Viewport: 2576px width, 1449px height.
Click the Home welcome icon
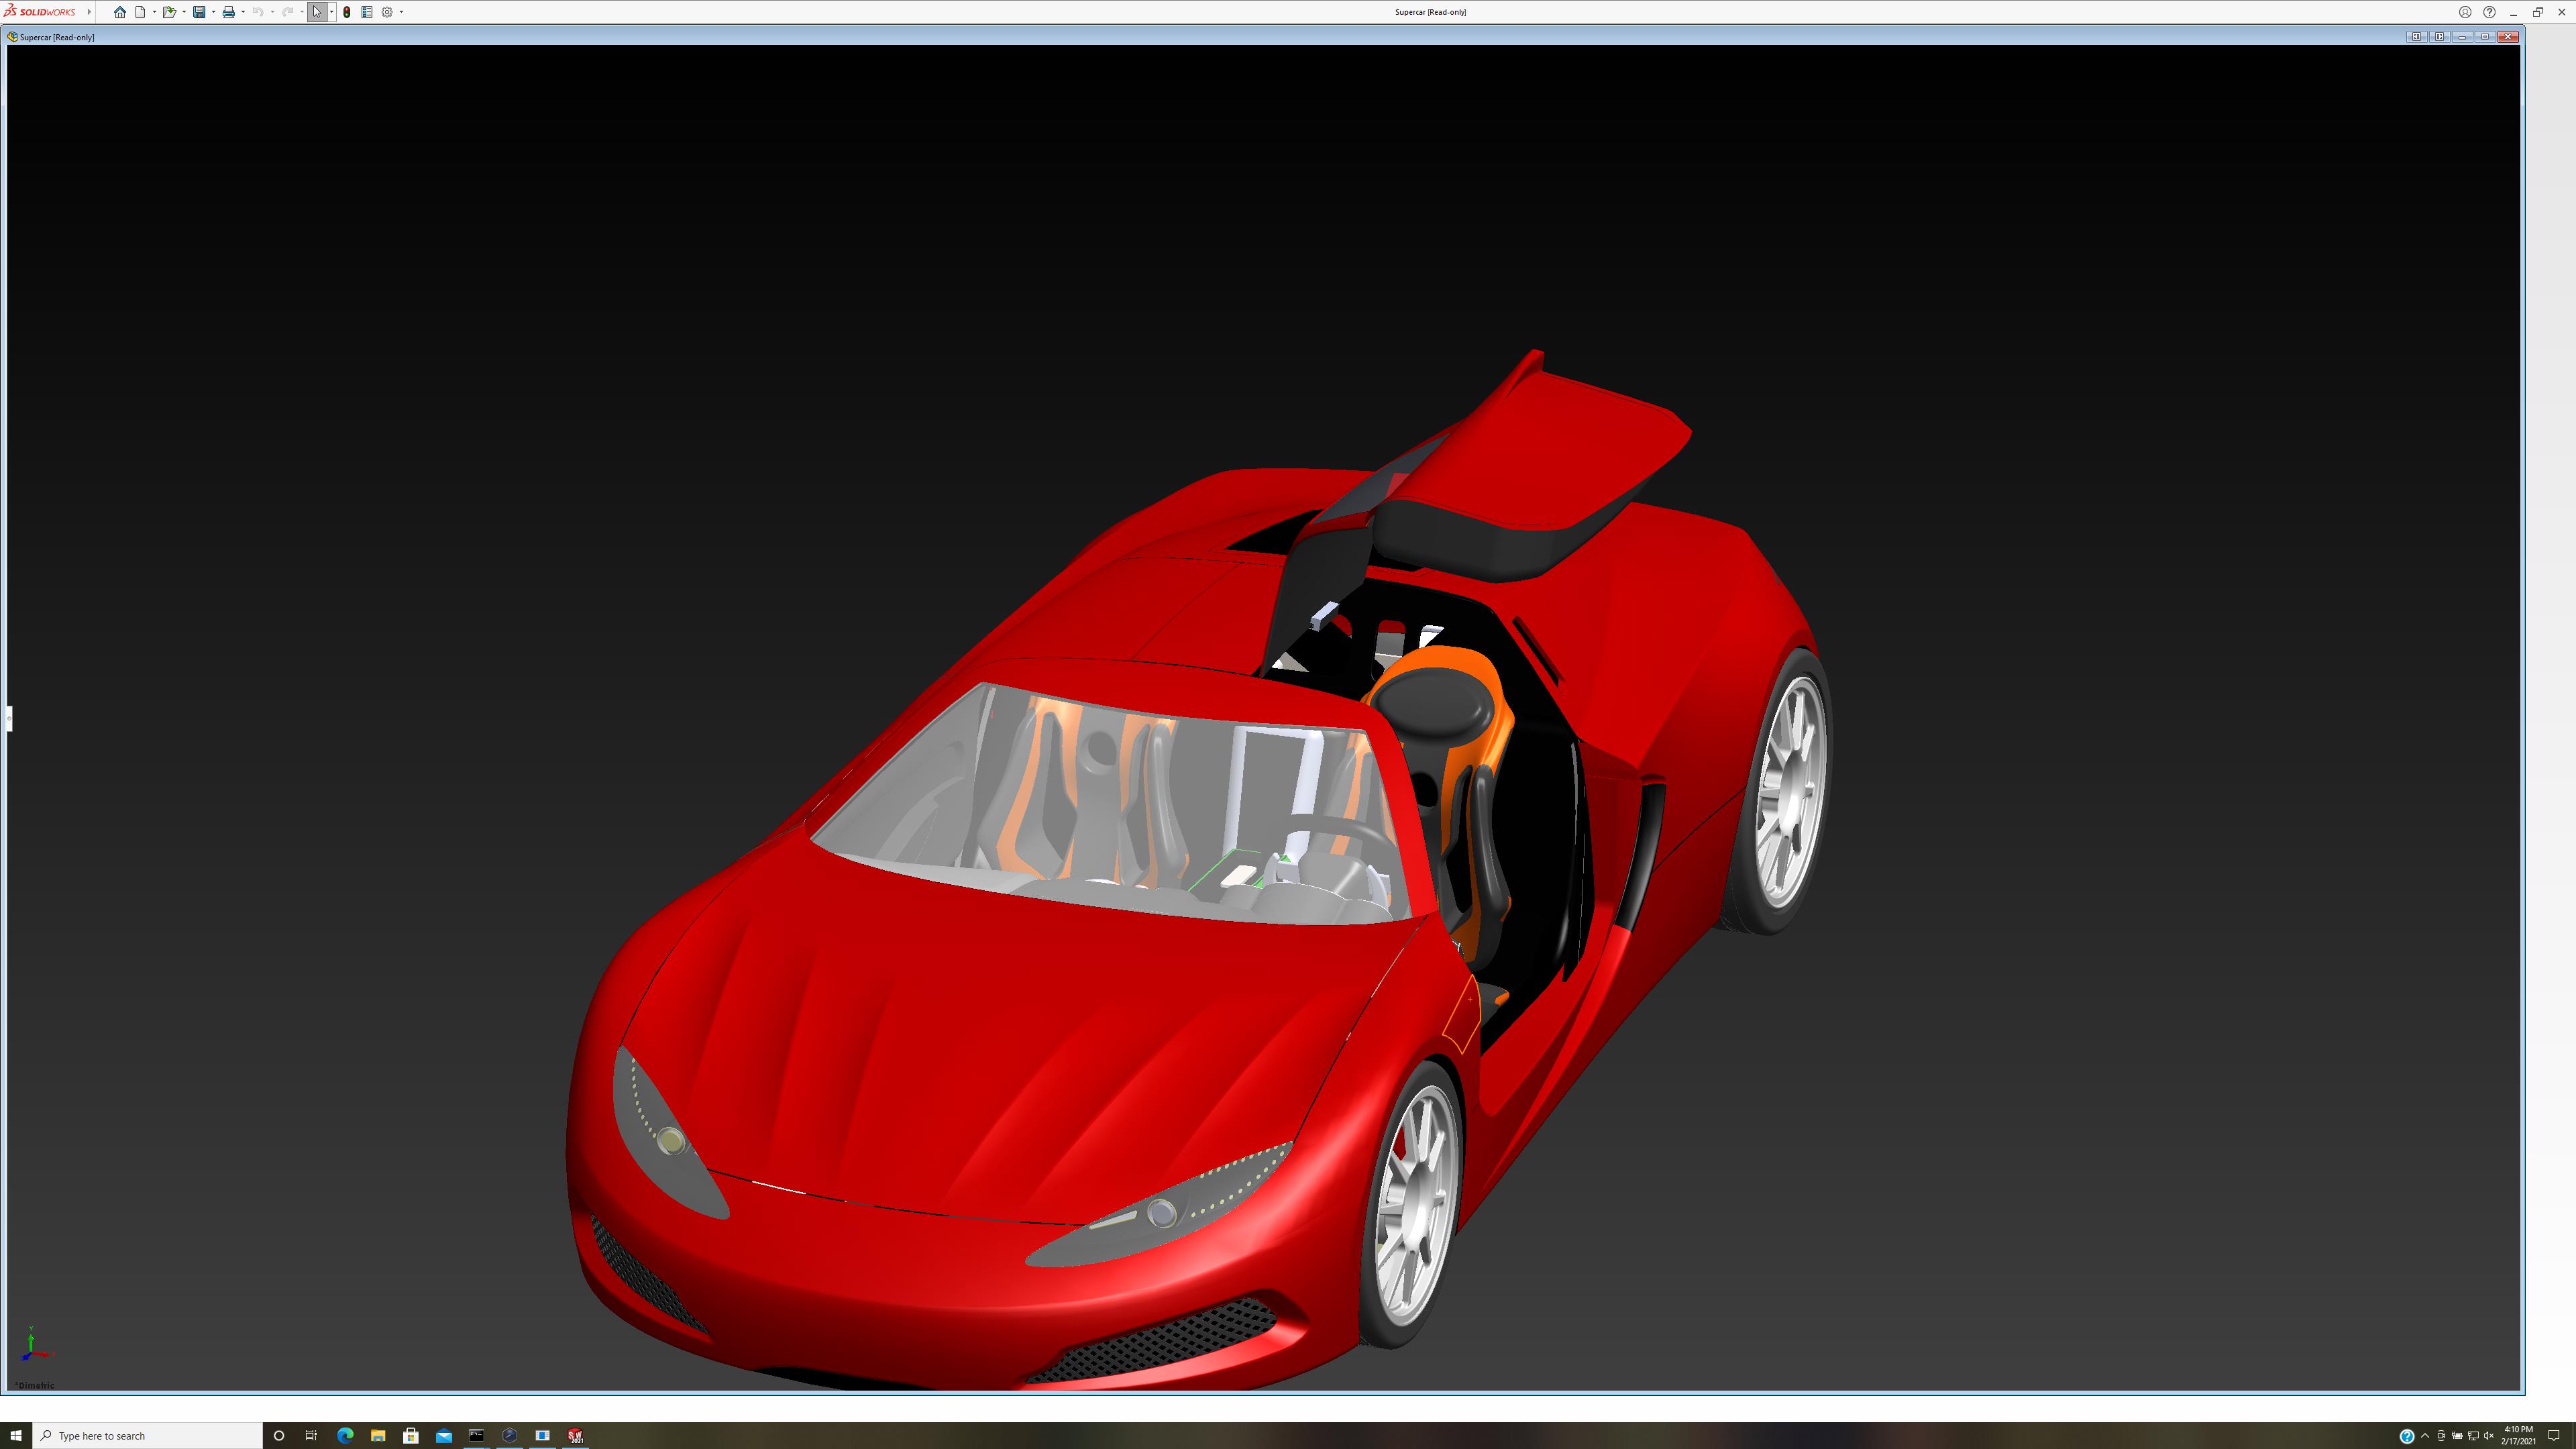click(x=120, y=12)
